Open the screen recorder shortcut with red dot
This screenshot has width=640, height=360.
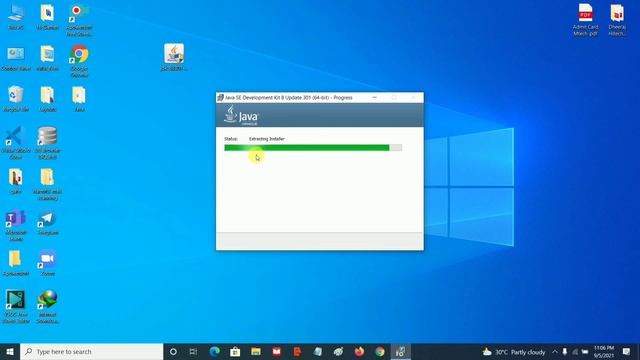point(79,20)
